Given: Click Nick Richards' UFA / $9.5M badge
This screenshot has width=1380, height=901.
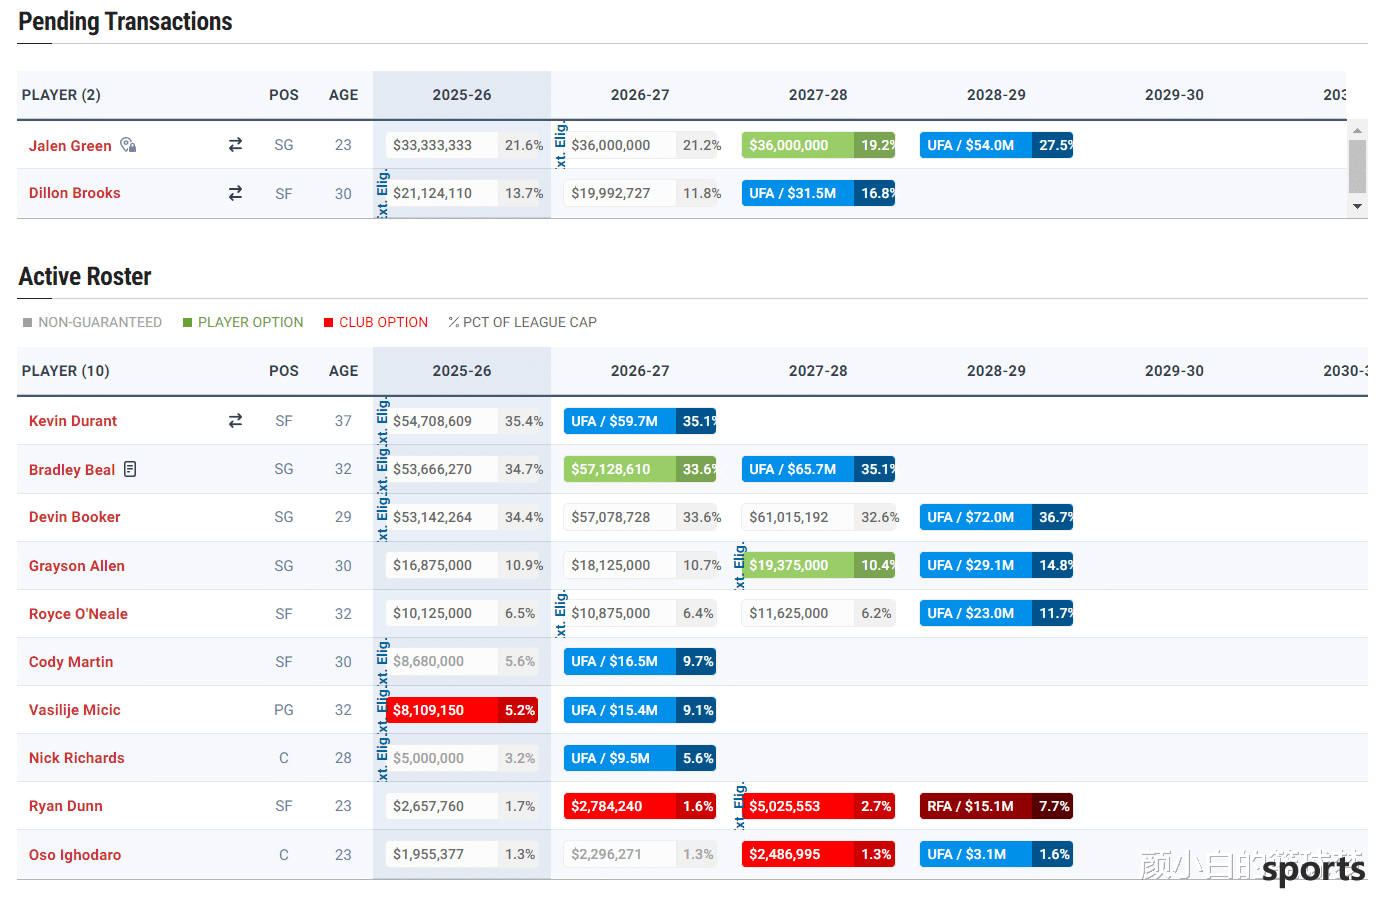Looking at the screenshot, I should pyautogui.click(x=640, y=758).
